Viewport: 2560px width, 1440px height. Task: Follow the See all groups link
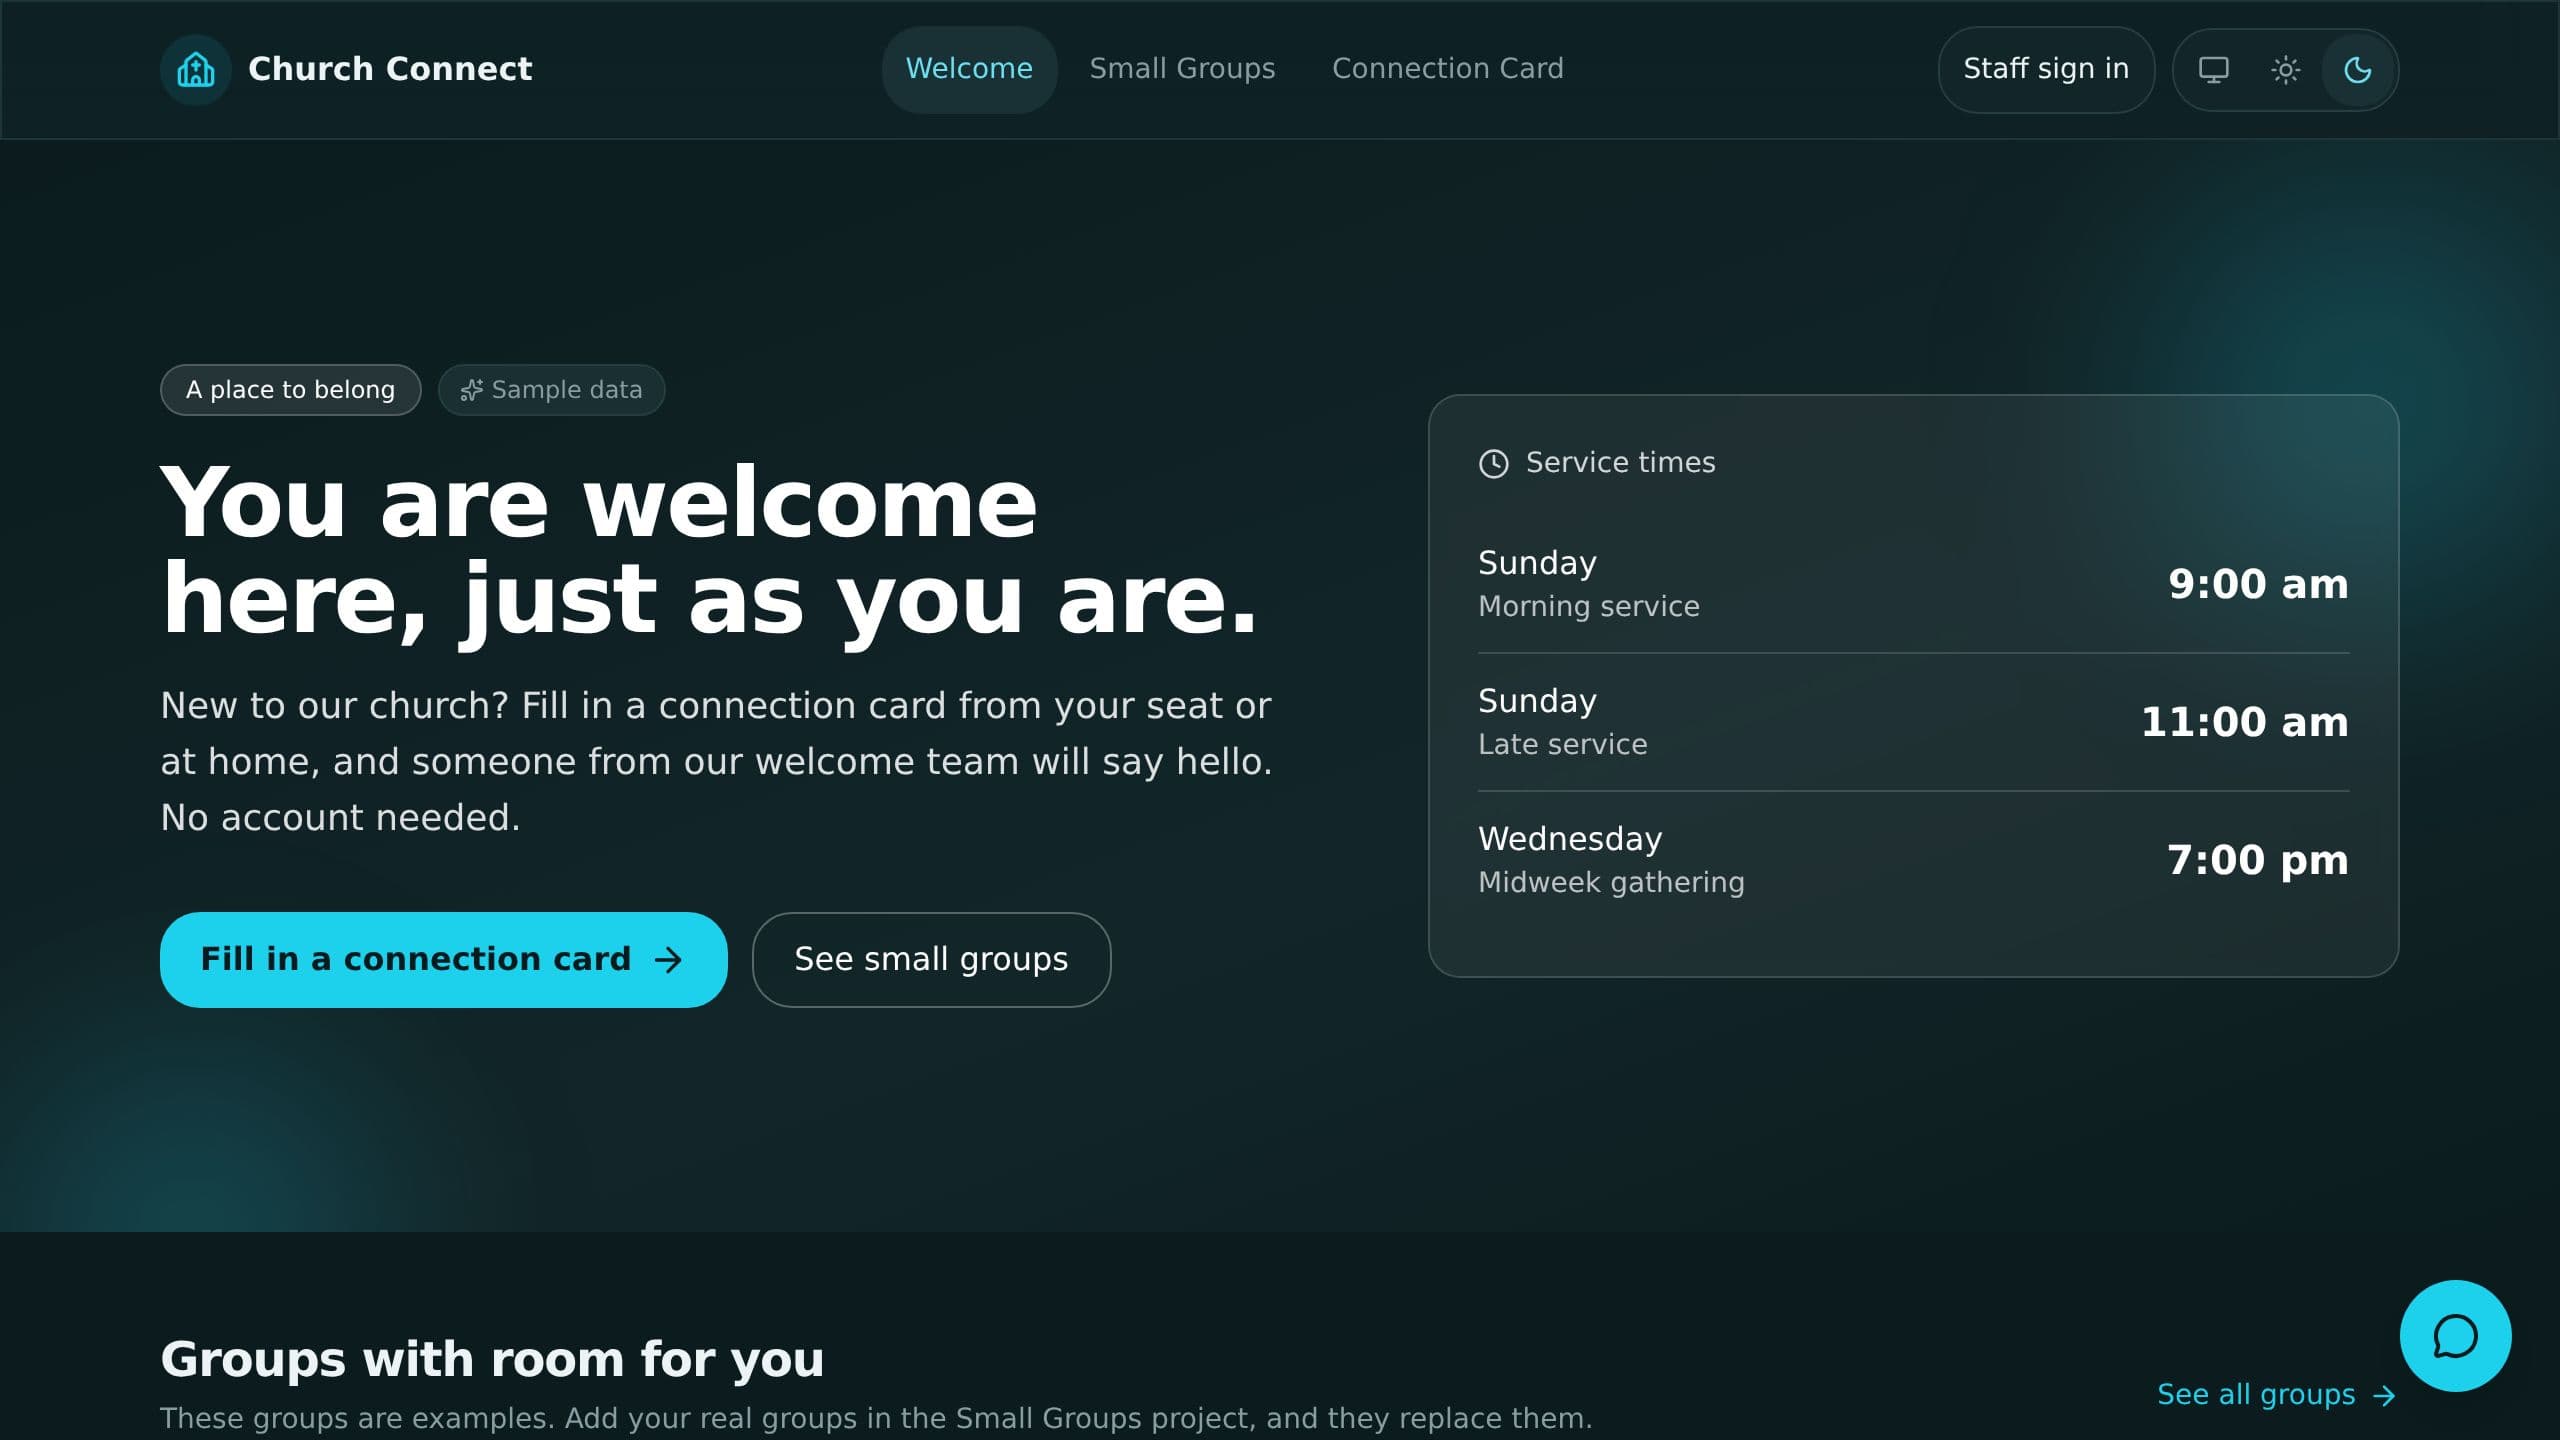coord(2277,1394)
